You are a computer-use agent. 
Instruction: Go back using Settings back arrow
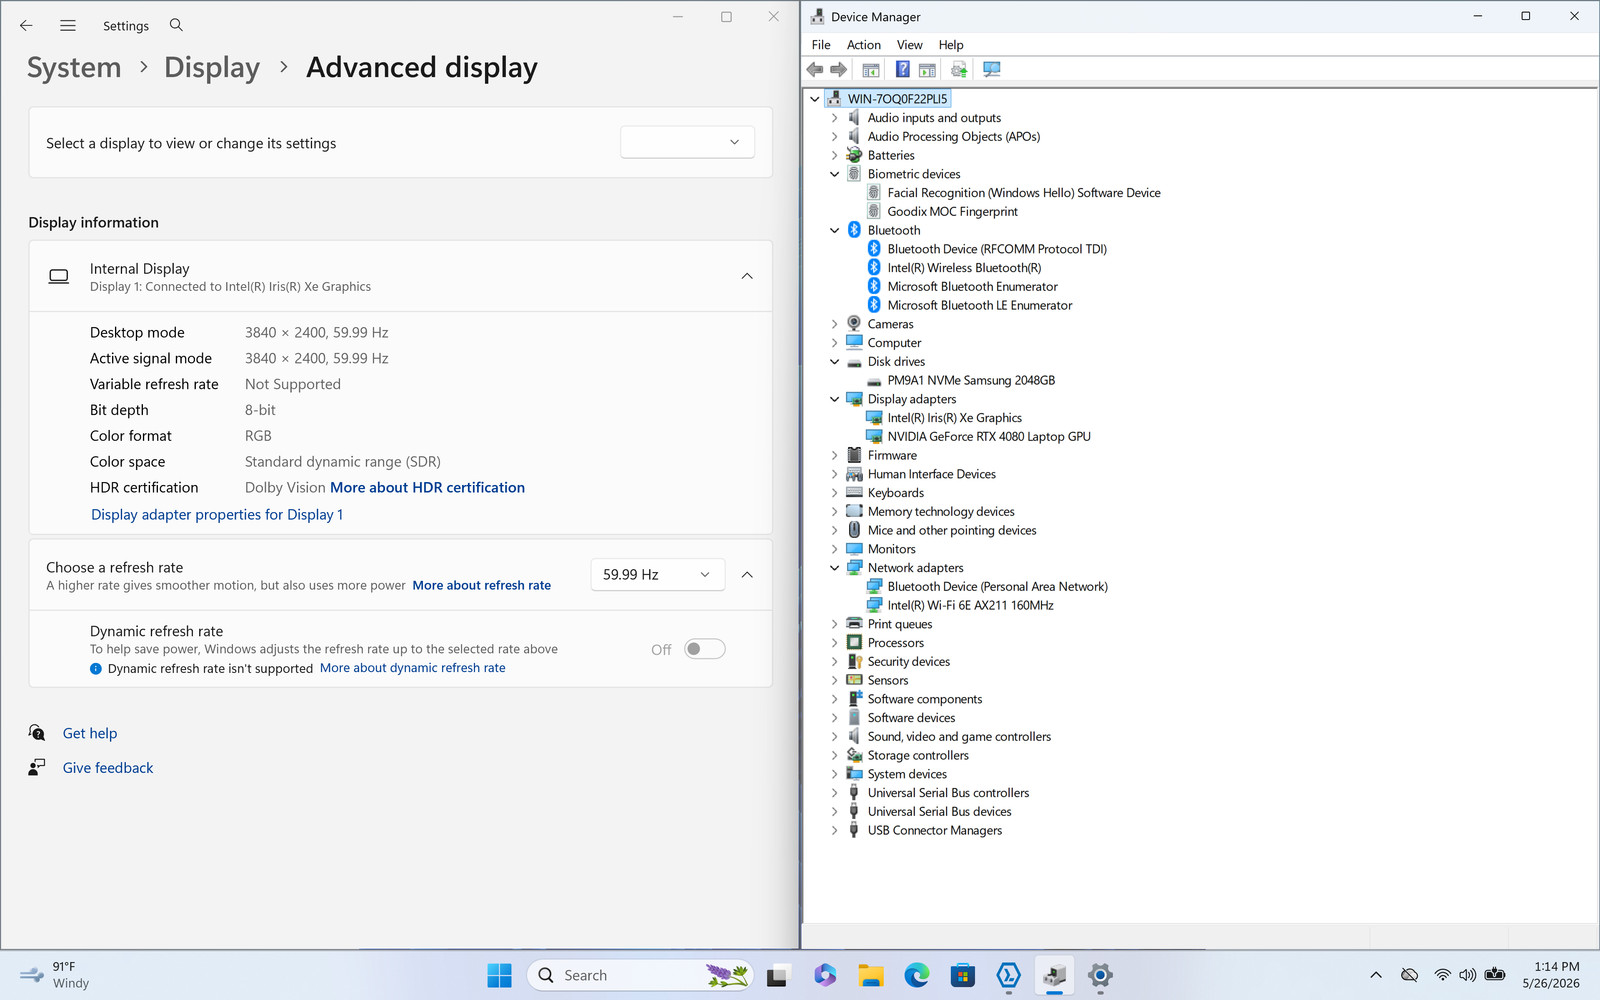[27, 26]
